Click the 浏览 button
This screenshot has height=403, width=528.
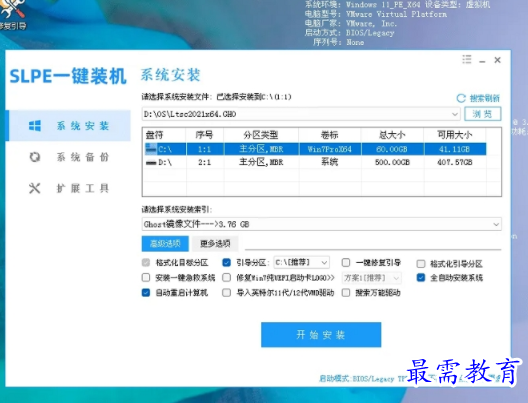click(x=483, y=114)
